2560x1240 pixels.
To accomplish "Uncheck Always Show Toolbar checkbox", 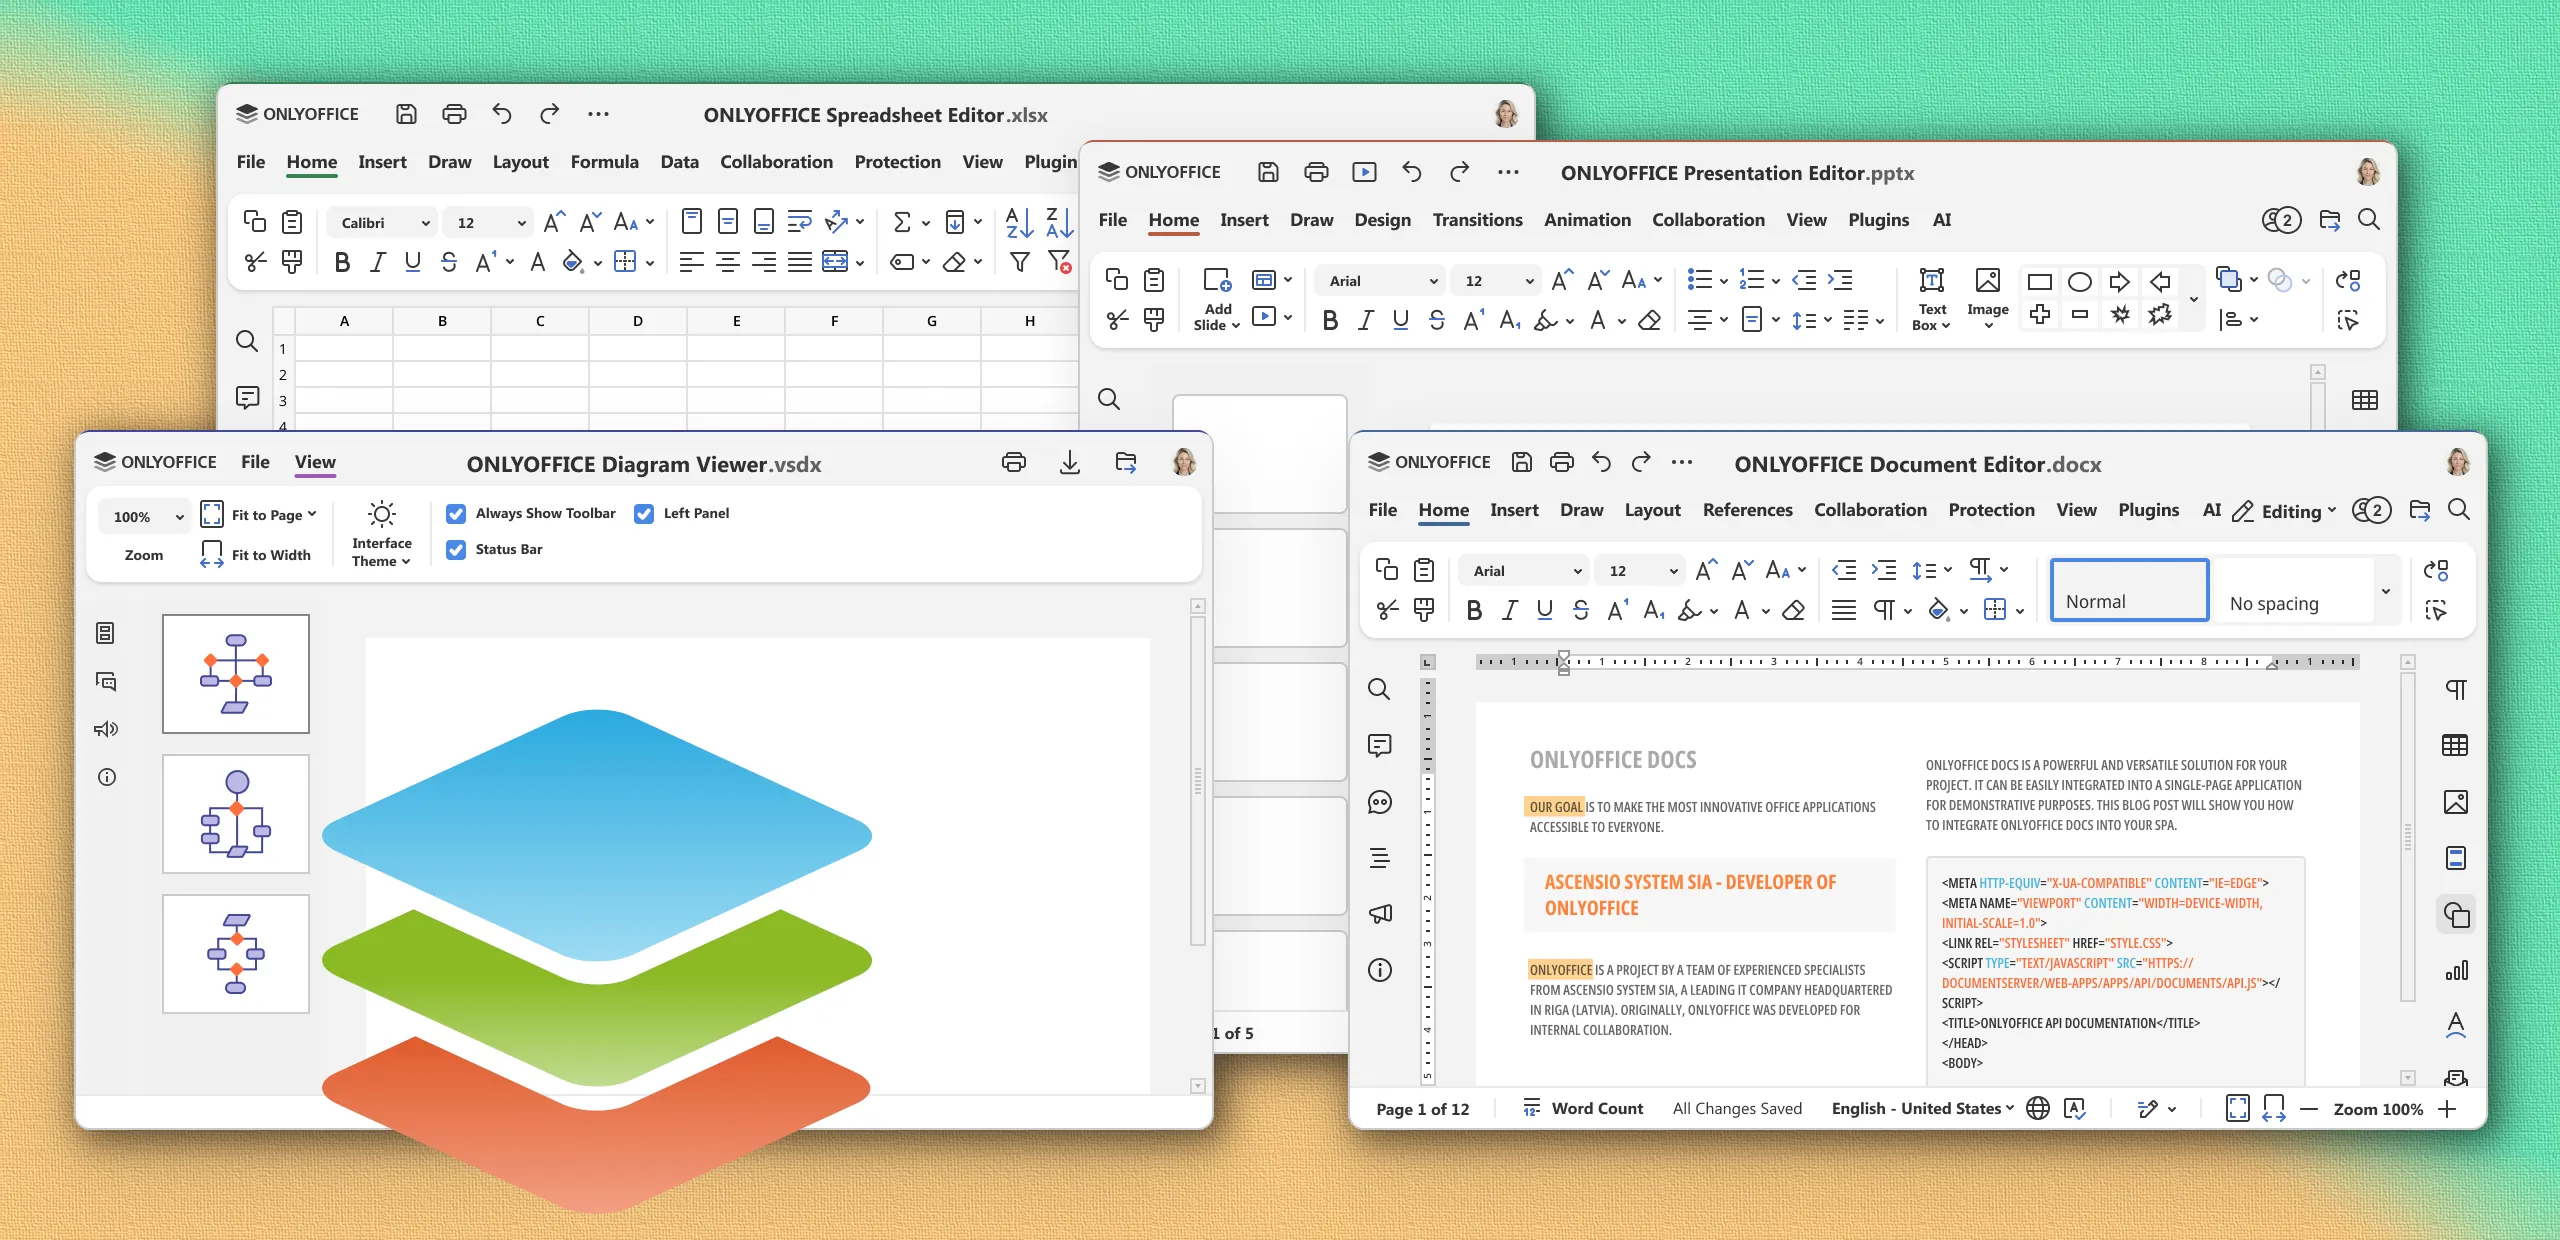I will (x=456, y=513).
